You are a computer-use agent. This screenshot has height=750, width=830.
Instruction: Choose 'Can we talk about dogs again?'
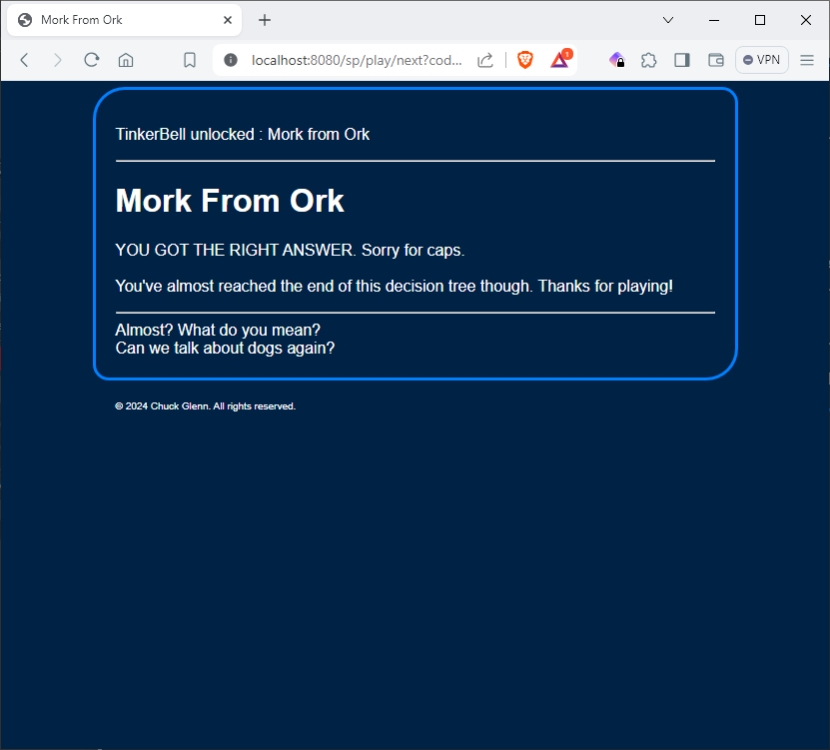tap(225, 348)
